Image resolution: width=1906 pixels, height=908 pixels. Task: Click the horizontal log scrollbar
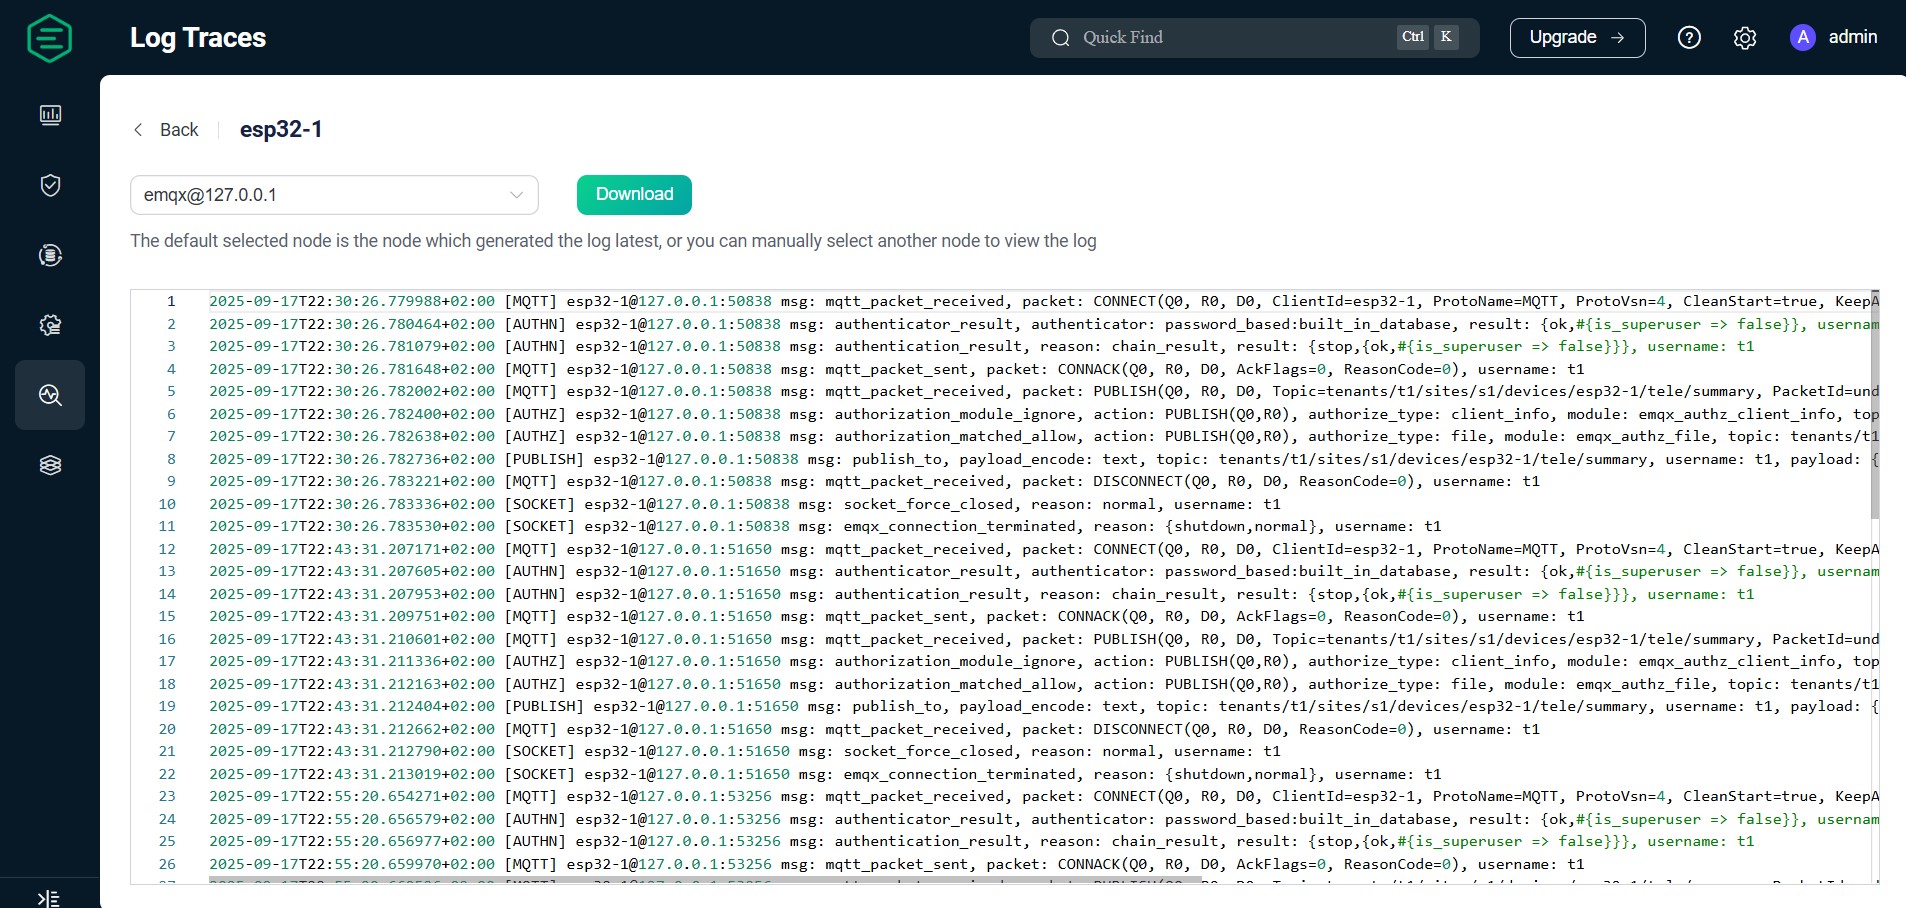(700, 883)
